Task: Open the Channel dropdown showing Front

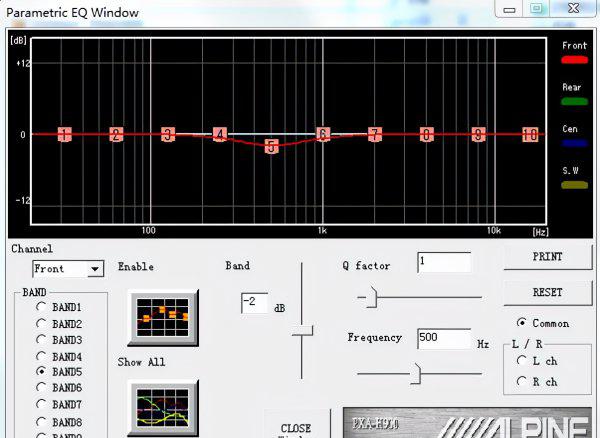Action: [x=68, y=269]
